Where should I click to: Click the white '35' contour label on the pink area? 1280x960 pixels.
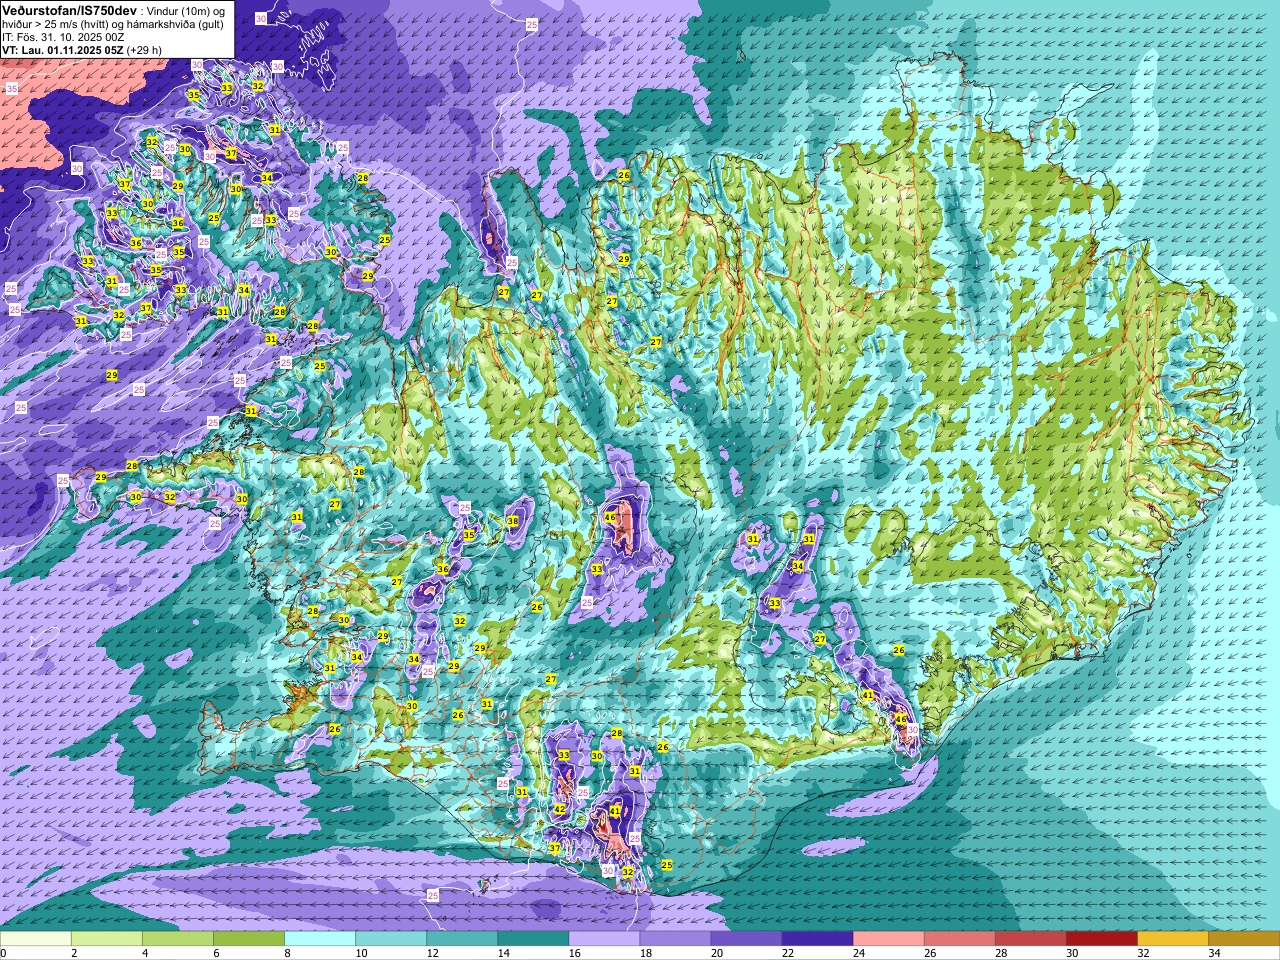point(12,90)
